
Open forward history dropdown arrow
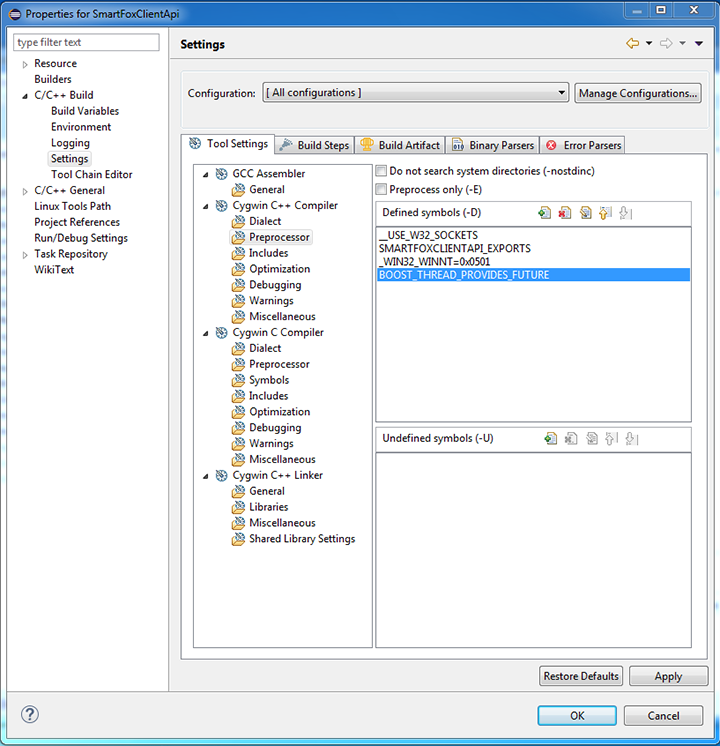[682, 43]
